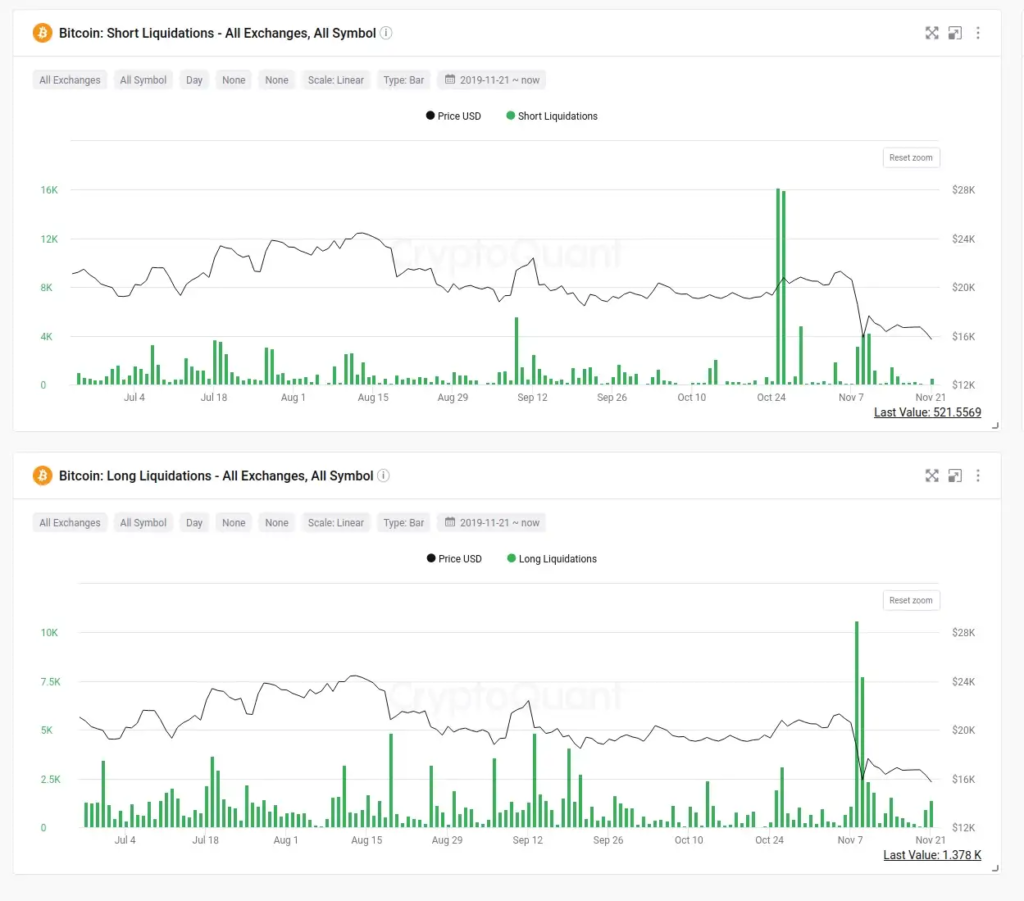Click info icon beside Long Liquidations title

384,476
